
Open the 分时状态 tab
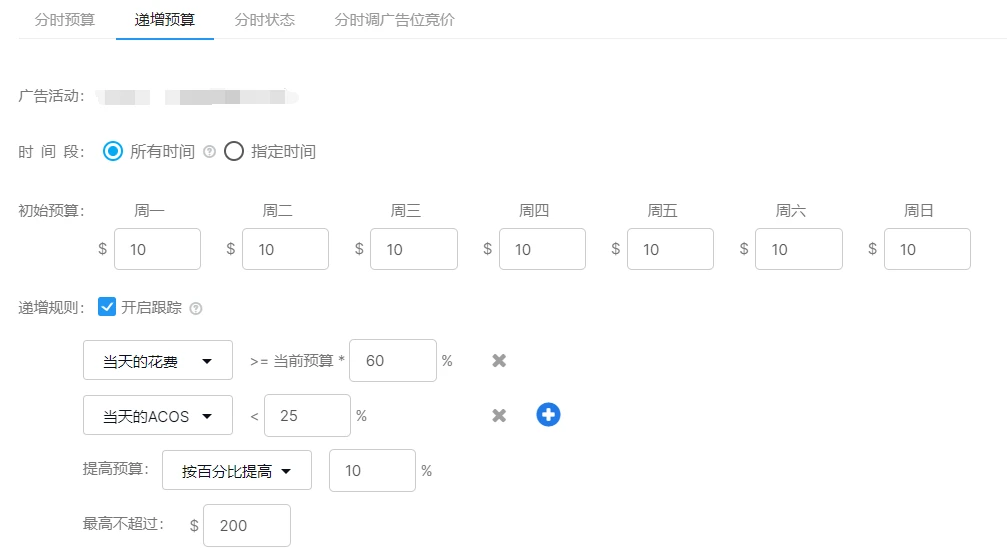(x=264, y=19)
